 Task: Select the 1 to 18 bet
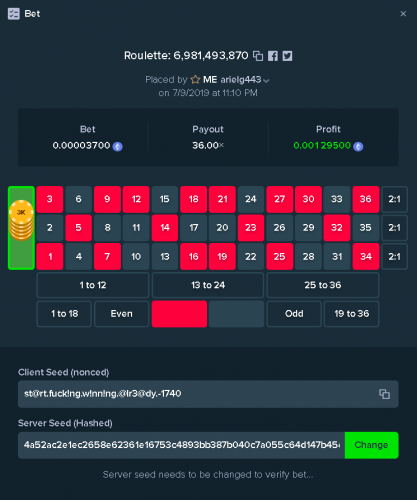(x=64, y=314)
